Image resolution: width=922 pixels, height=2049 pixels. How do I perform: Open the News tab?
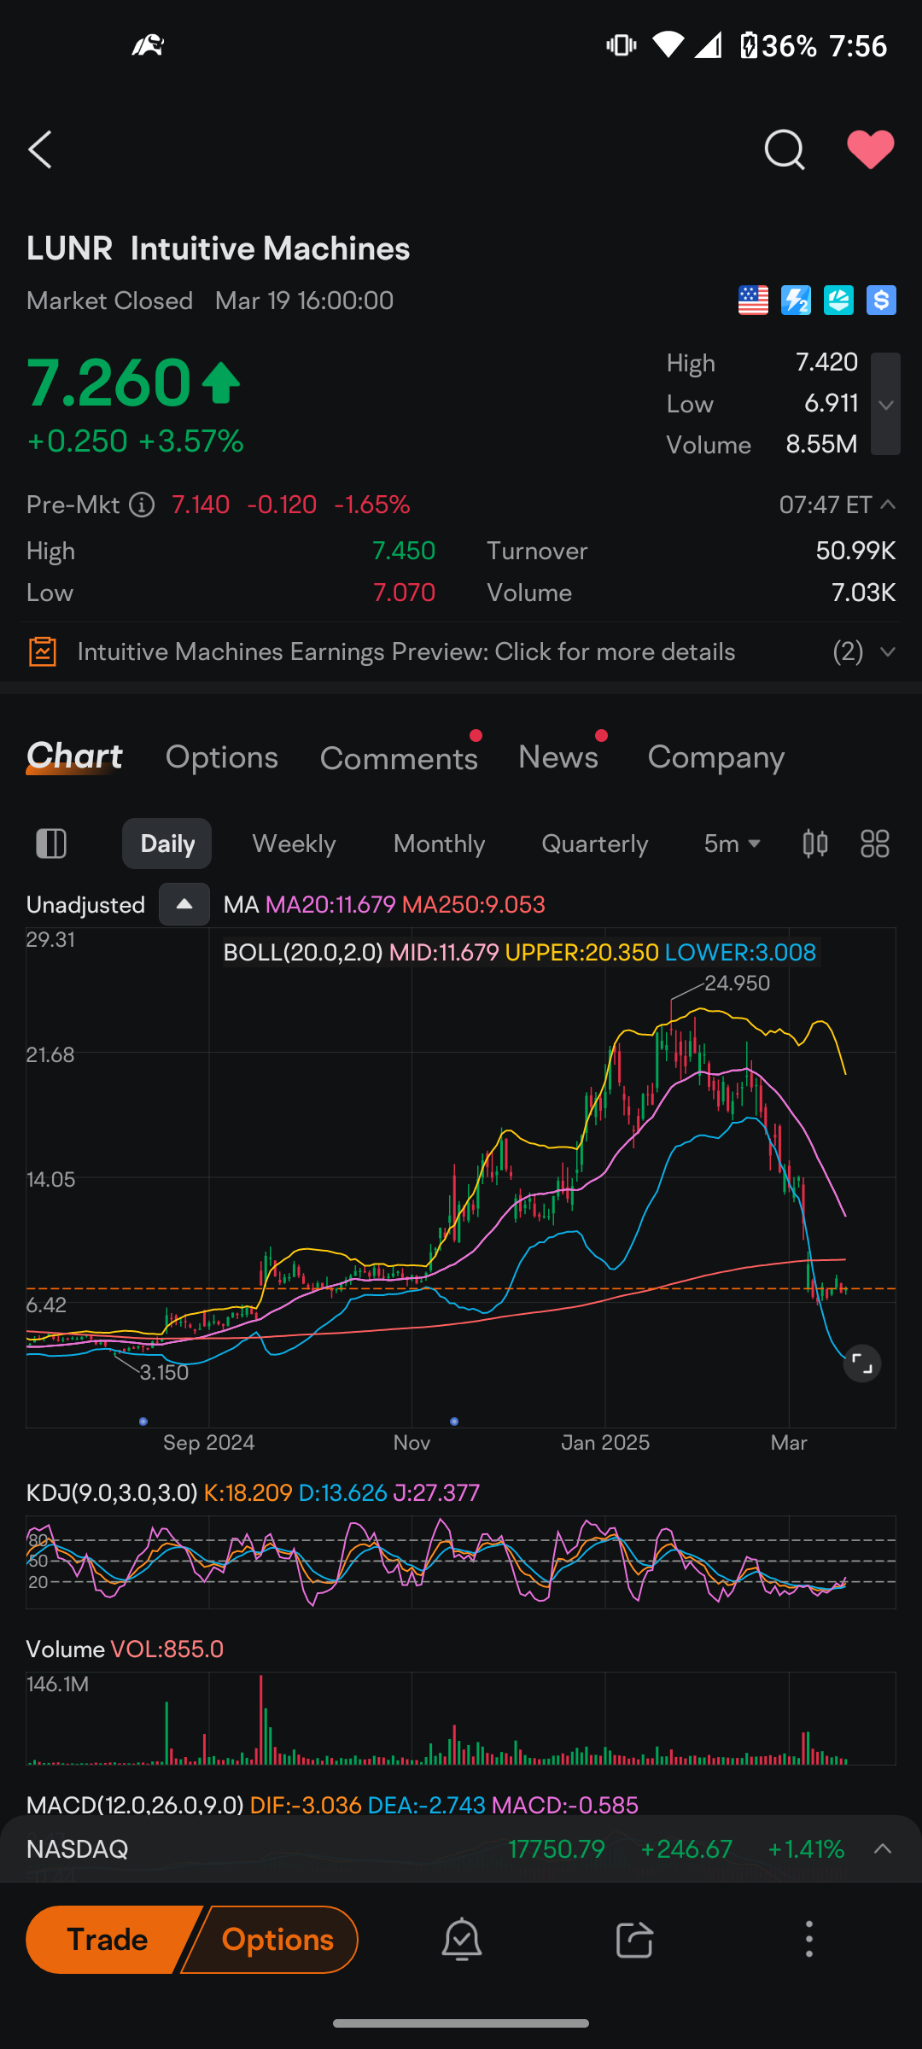pos(558,757)
